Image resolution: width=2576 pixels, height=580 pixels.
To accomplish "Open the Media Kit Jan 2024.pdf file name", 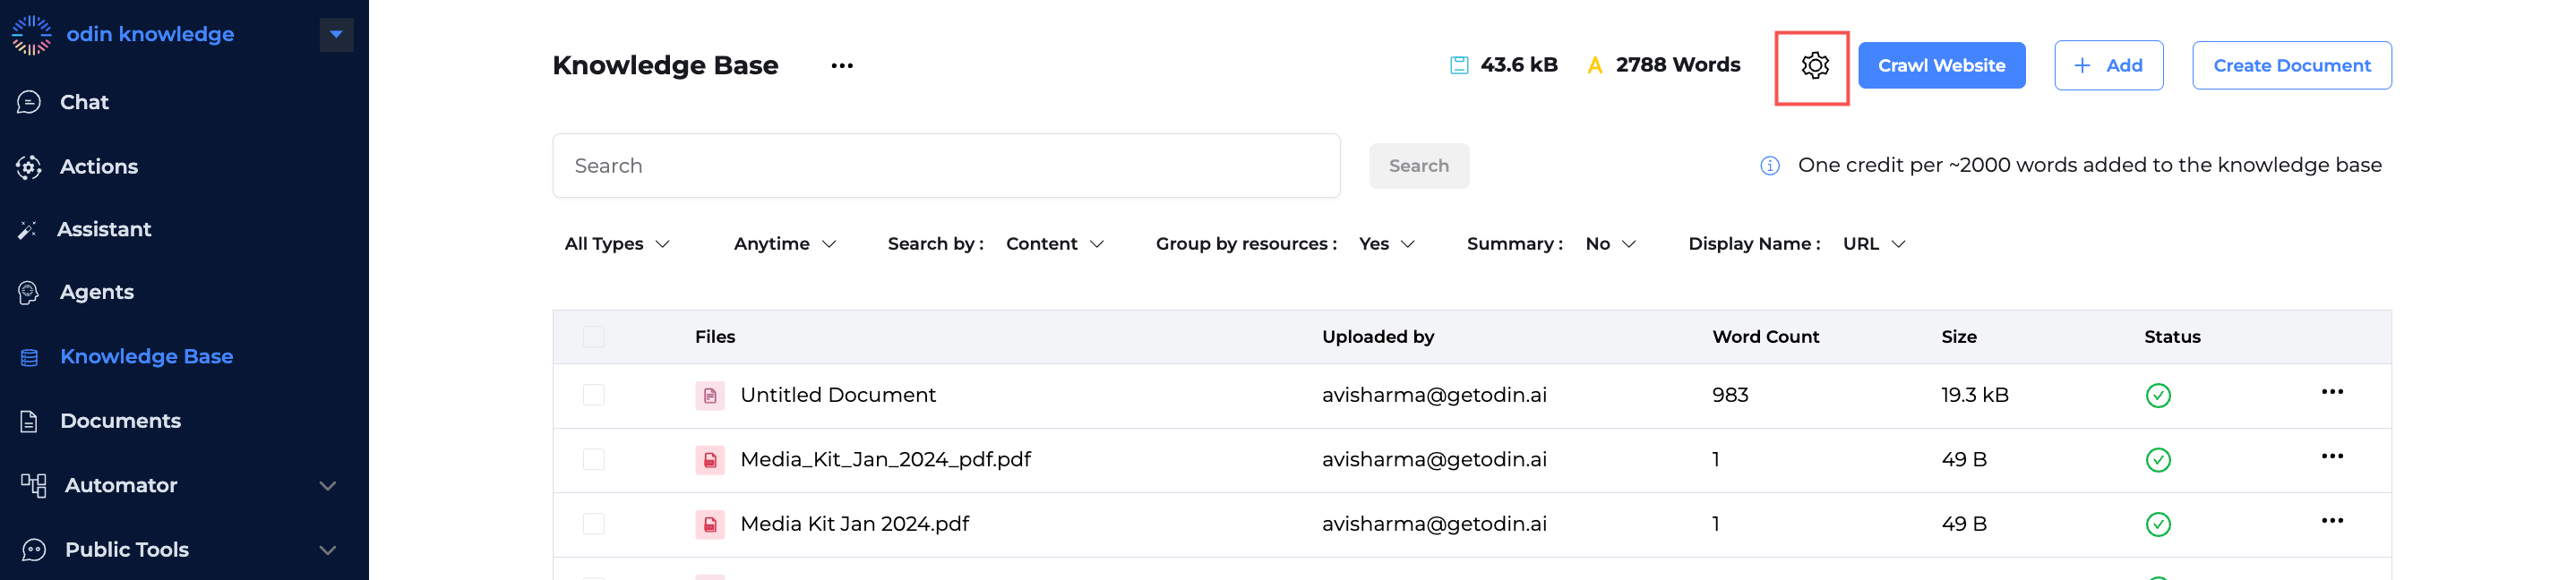I will tap(854, 524).
